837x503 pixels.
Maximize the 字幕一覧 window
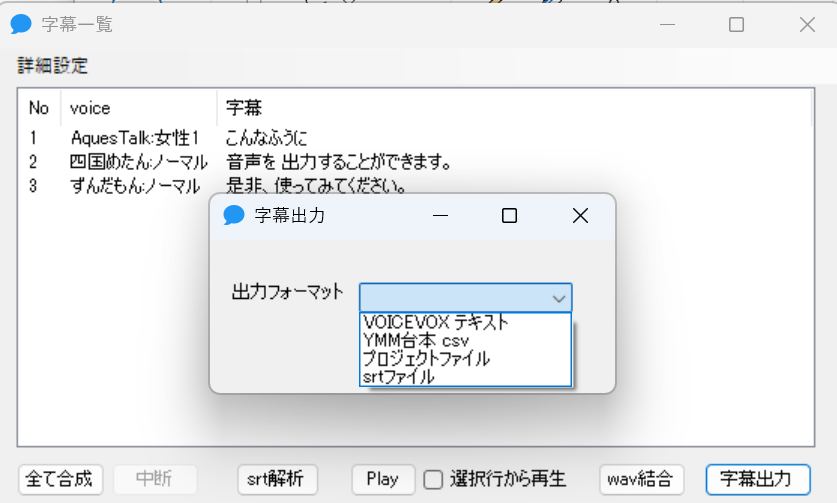coord(737,25)
